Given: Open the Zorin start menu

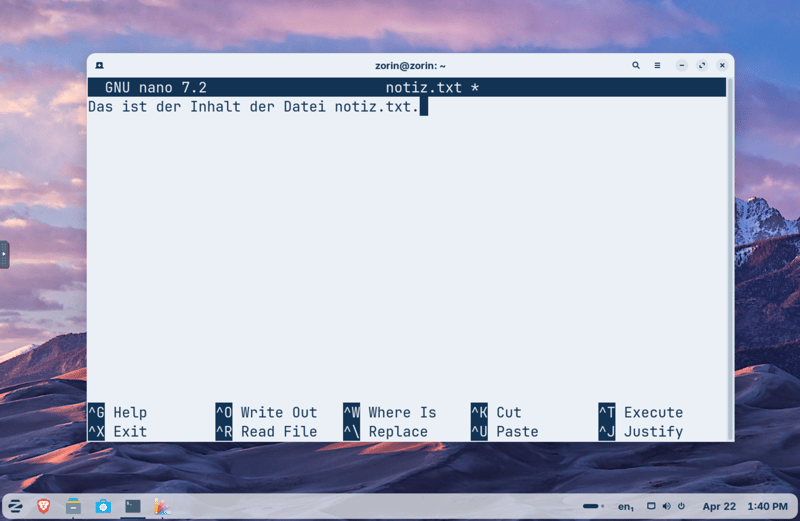Looking at the screenshot, I should (x=16, y=506).
